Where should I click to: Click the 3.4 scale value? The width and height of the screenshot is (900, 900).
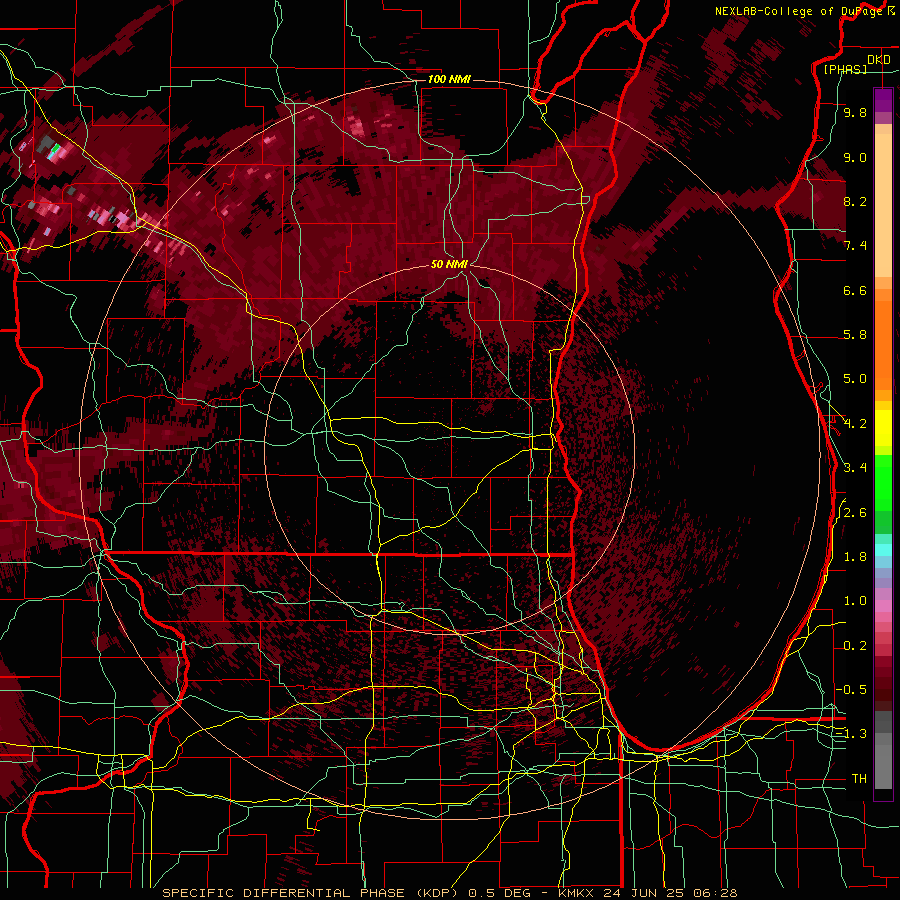pyautogui.click(x=855, y=468)
